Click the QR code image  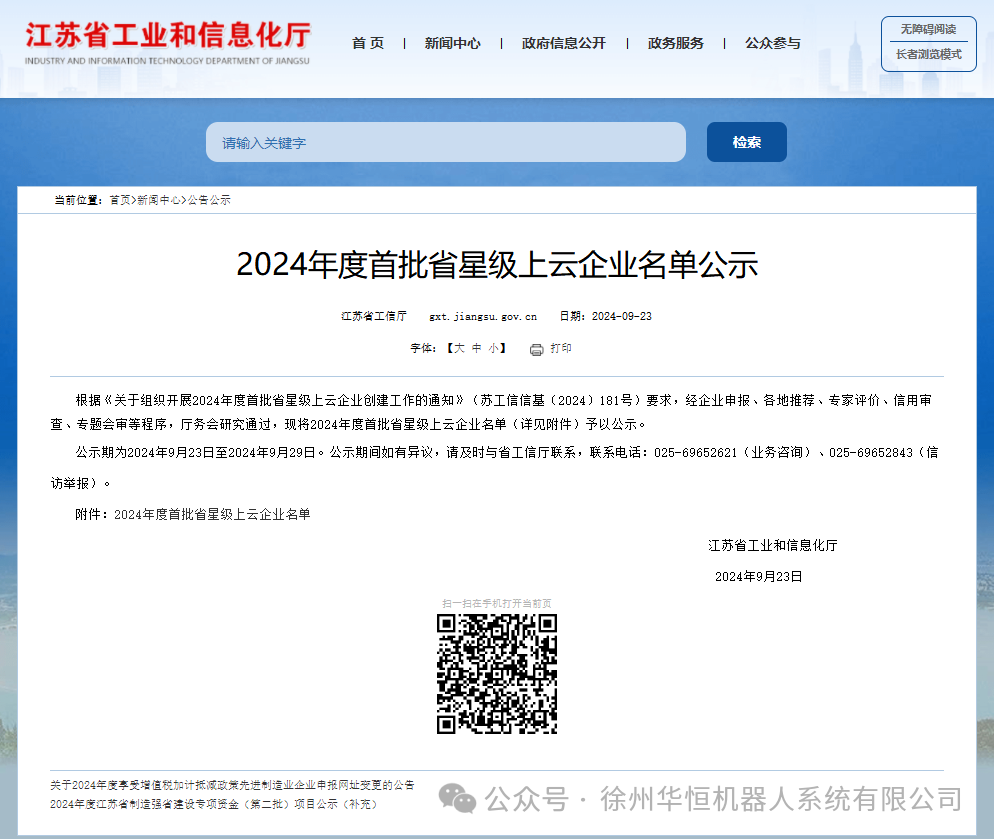tap(497, 673)
